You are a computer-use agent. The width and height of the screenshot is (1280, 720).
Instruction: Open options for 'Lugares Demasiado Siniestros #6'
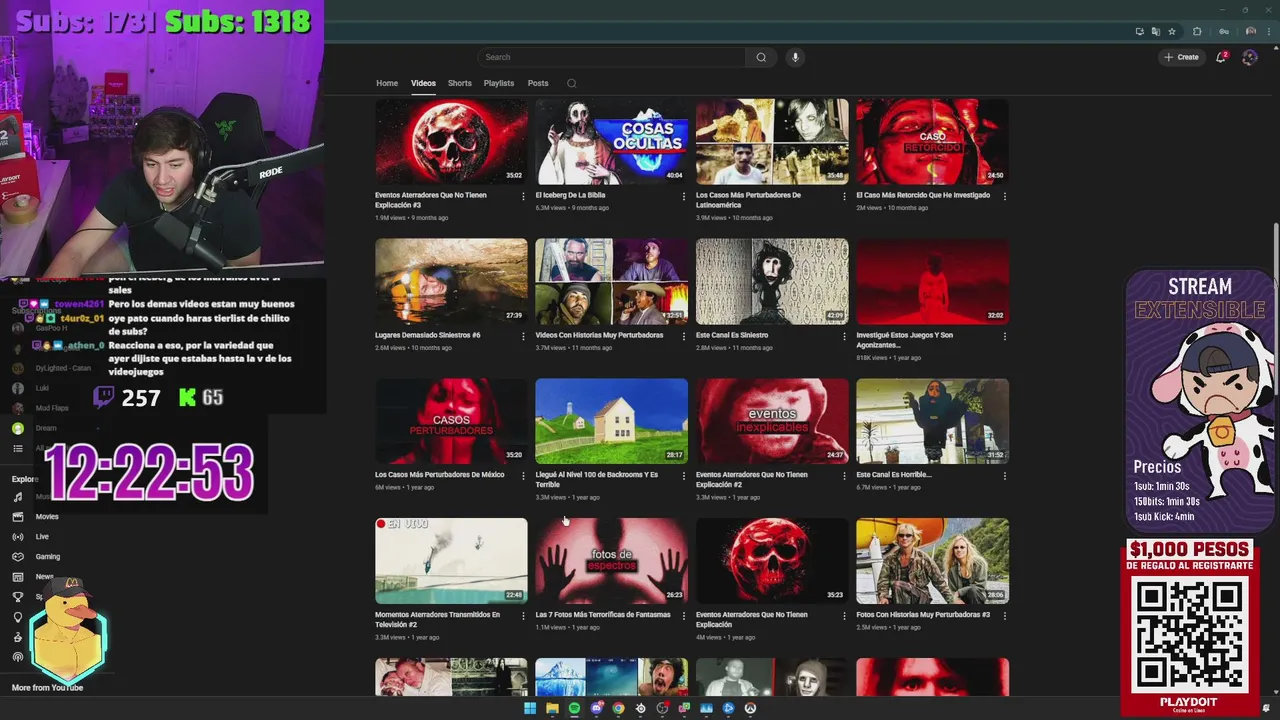pos(523,336)
